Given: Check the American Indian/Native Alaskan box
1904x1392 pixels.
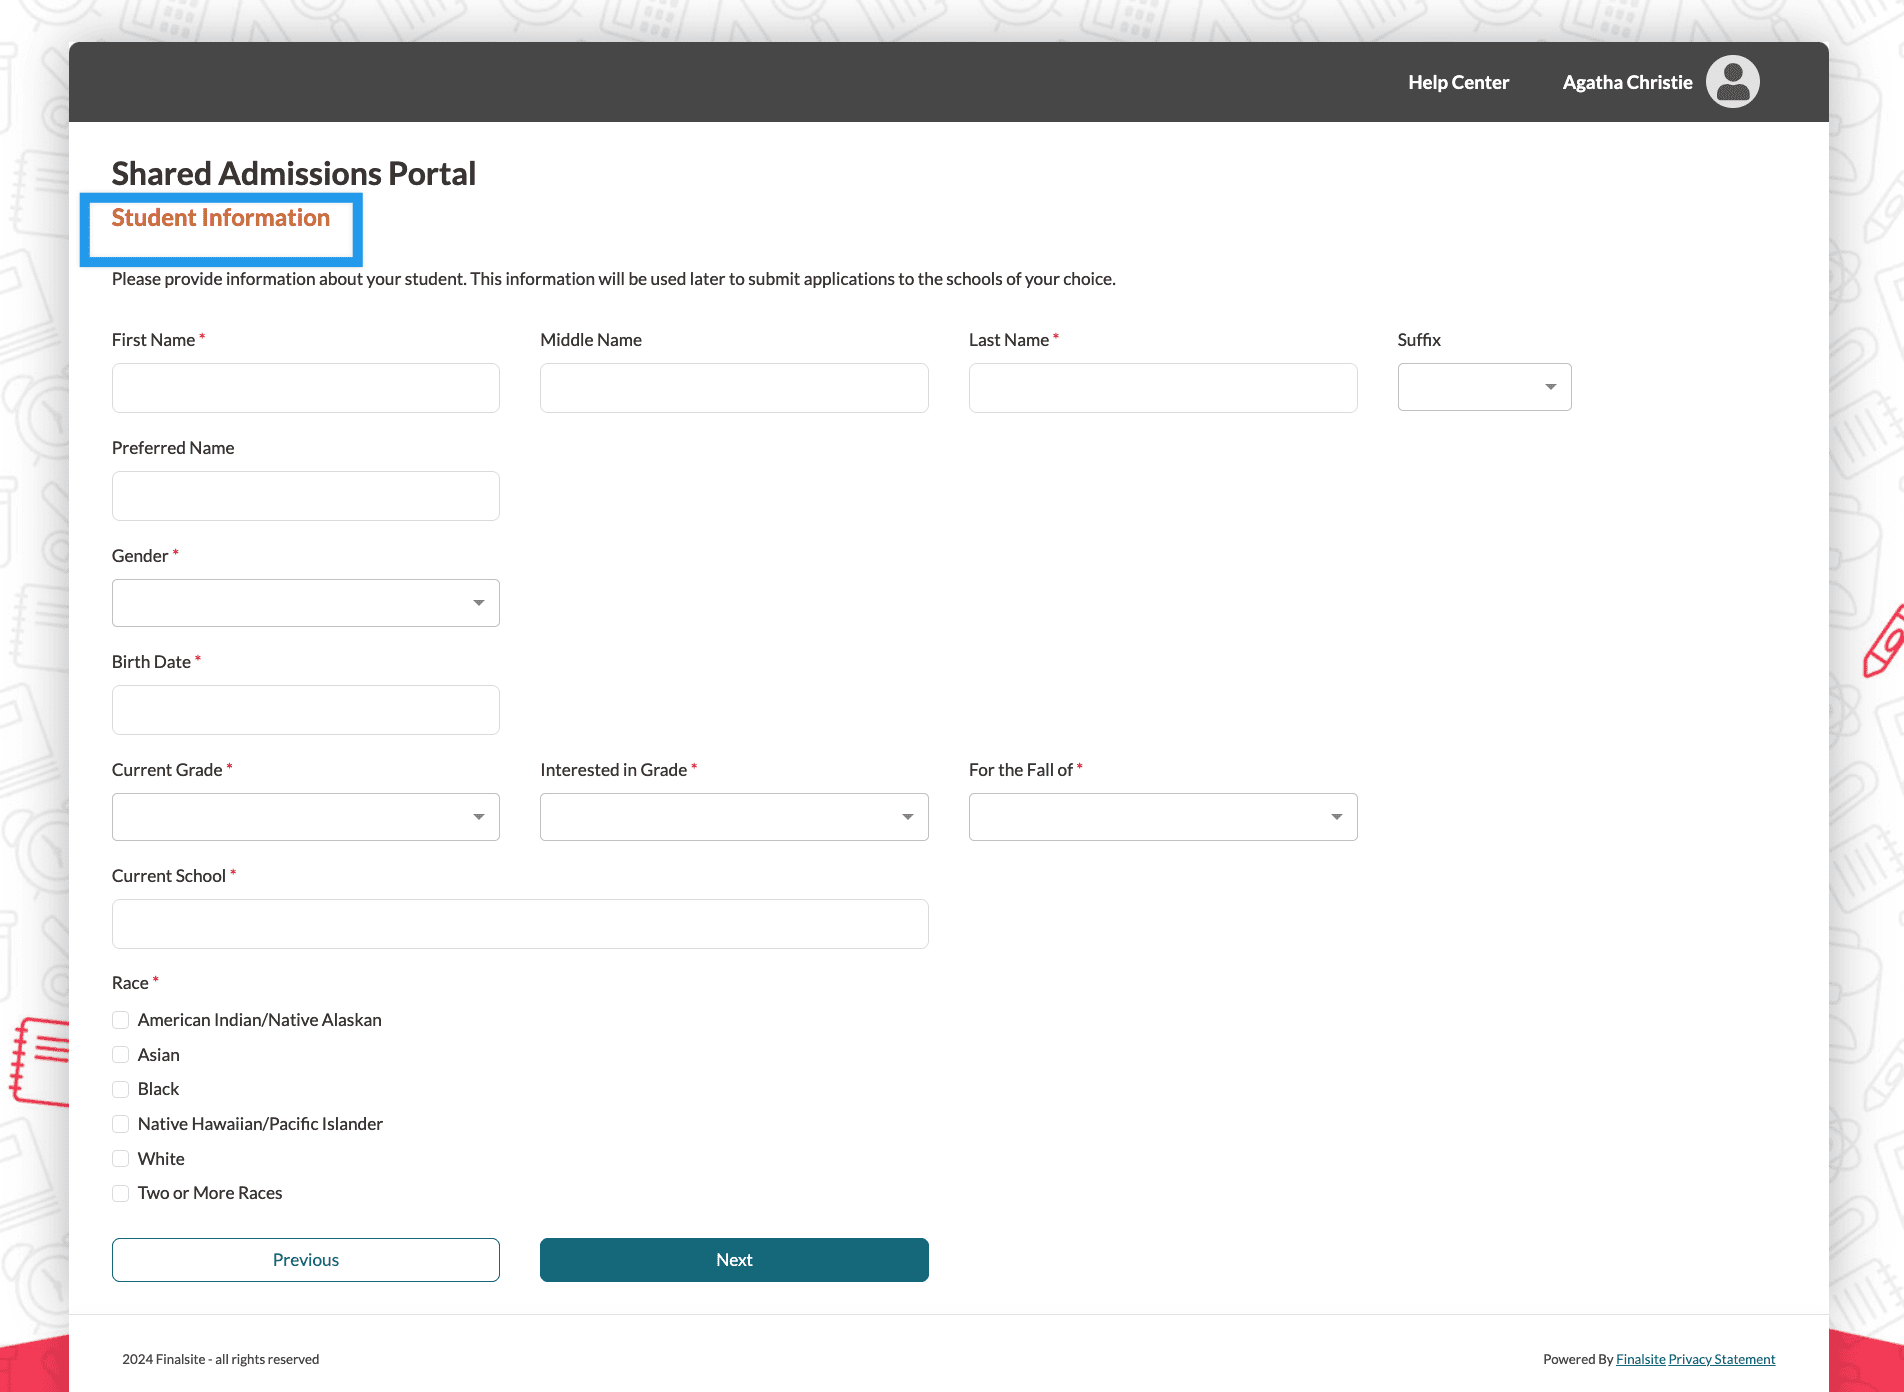Looking at the screenshot, I should coord(121,1020).
